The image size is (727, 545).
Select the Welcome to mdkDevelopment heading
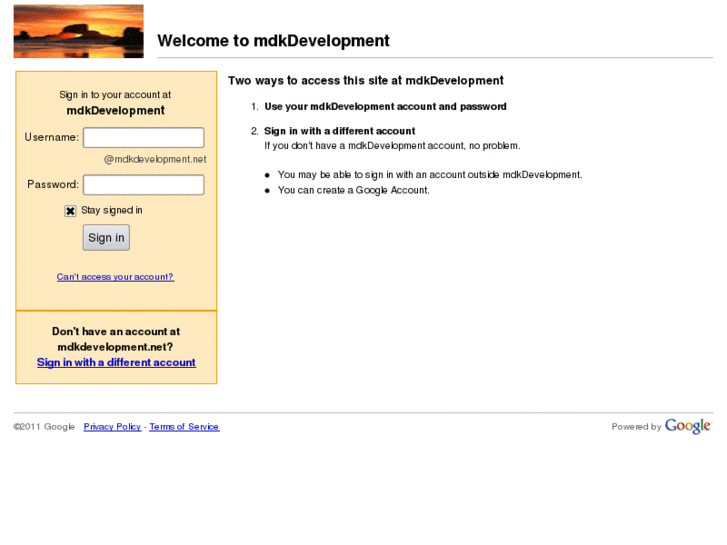tap(273, 41)
